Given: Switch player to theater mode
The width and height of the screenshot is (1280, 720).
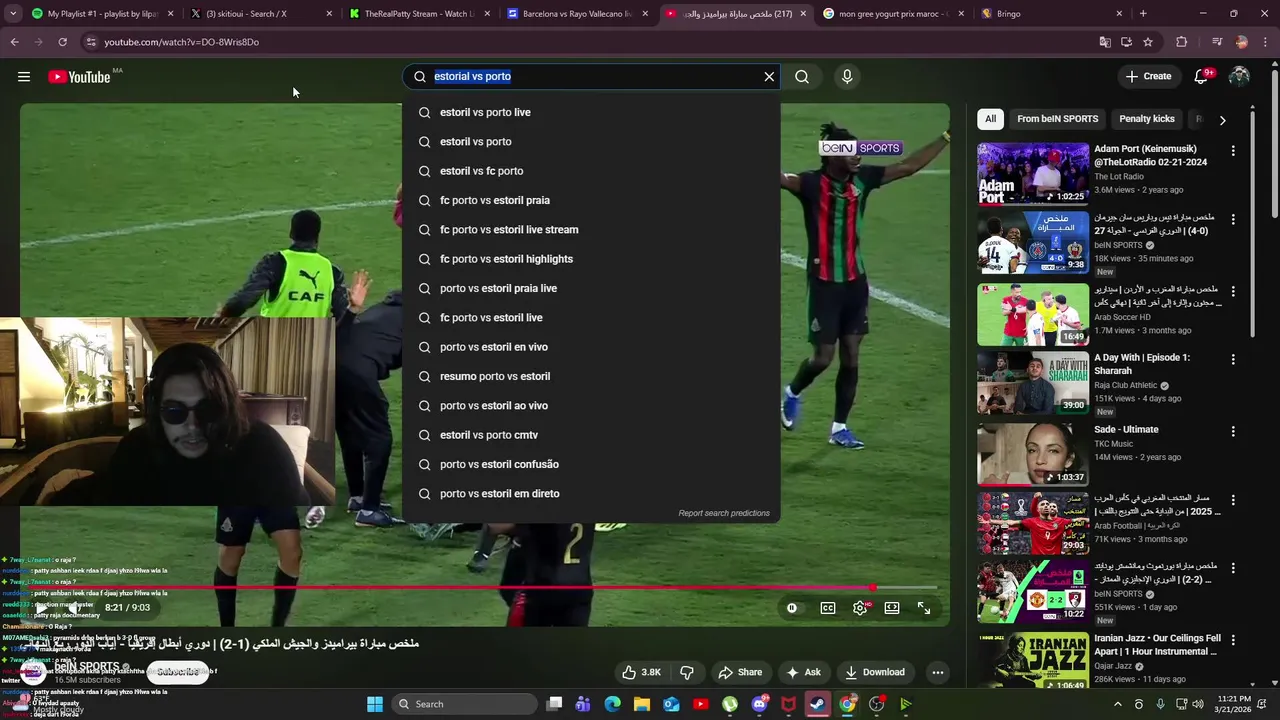Looking at the screenshot, I should pos(892,608).
